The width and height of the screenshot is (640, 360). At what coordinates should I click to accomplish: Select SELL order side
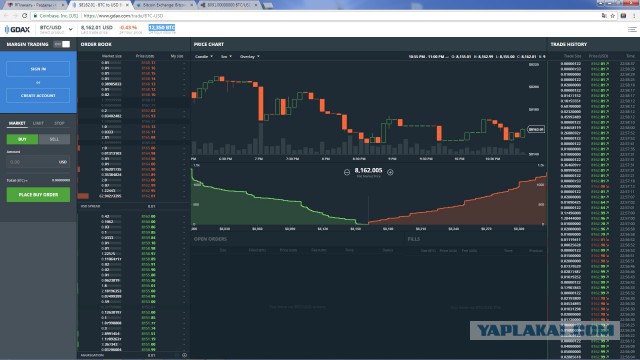[54, 139]
